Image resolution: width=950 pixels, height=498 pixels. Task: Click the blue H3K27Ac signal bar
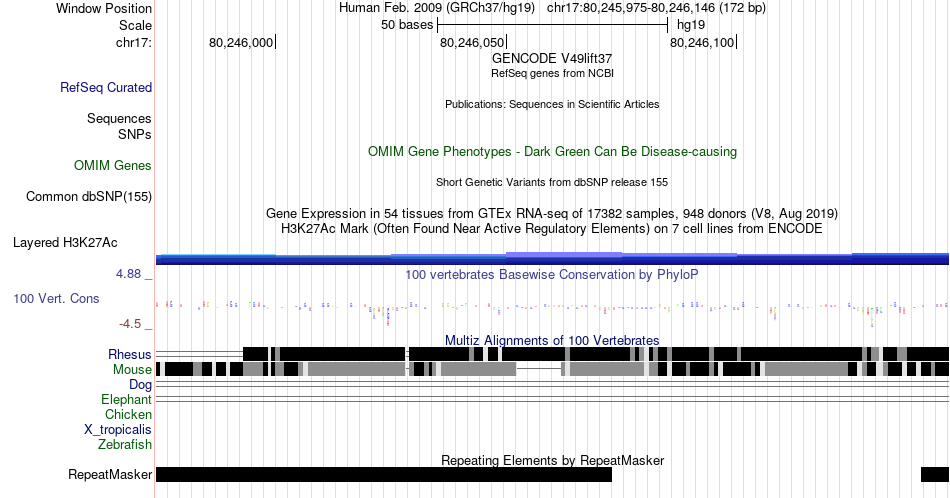click(x=552, y=259)
